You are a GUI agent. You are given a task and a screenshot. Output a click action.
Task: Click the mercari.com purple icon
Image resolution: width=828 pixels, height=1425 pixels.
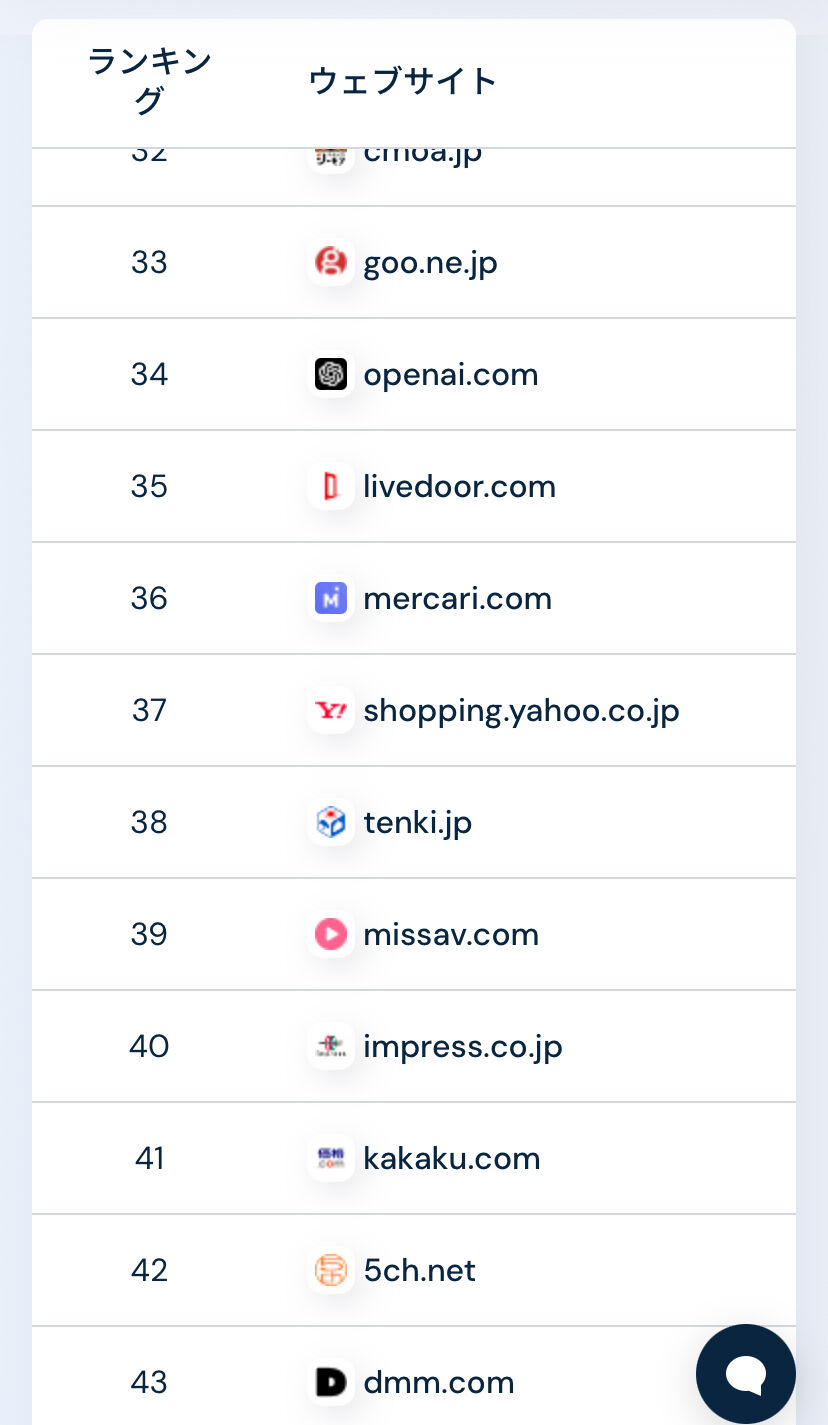coord(330,599)
